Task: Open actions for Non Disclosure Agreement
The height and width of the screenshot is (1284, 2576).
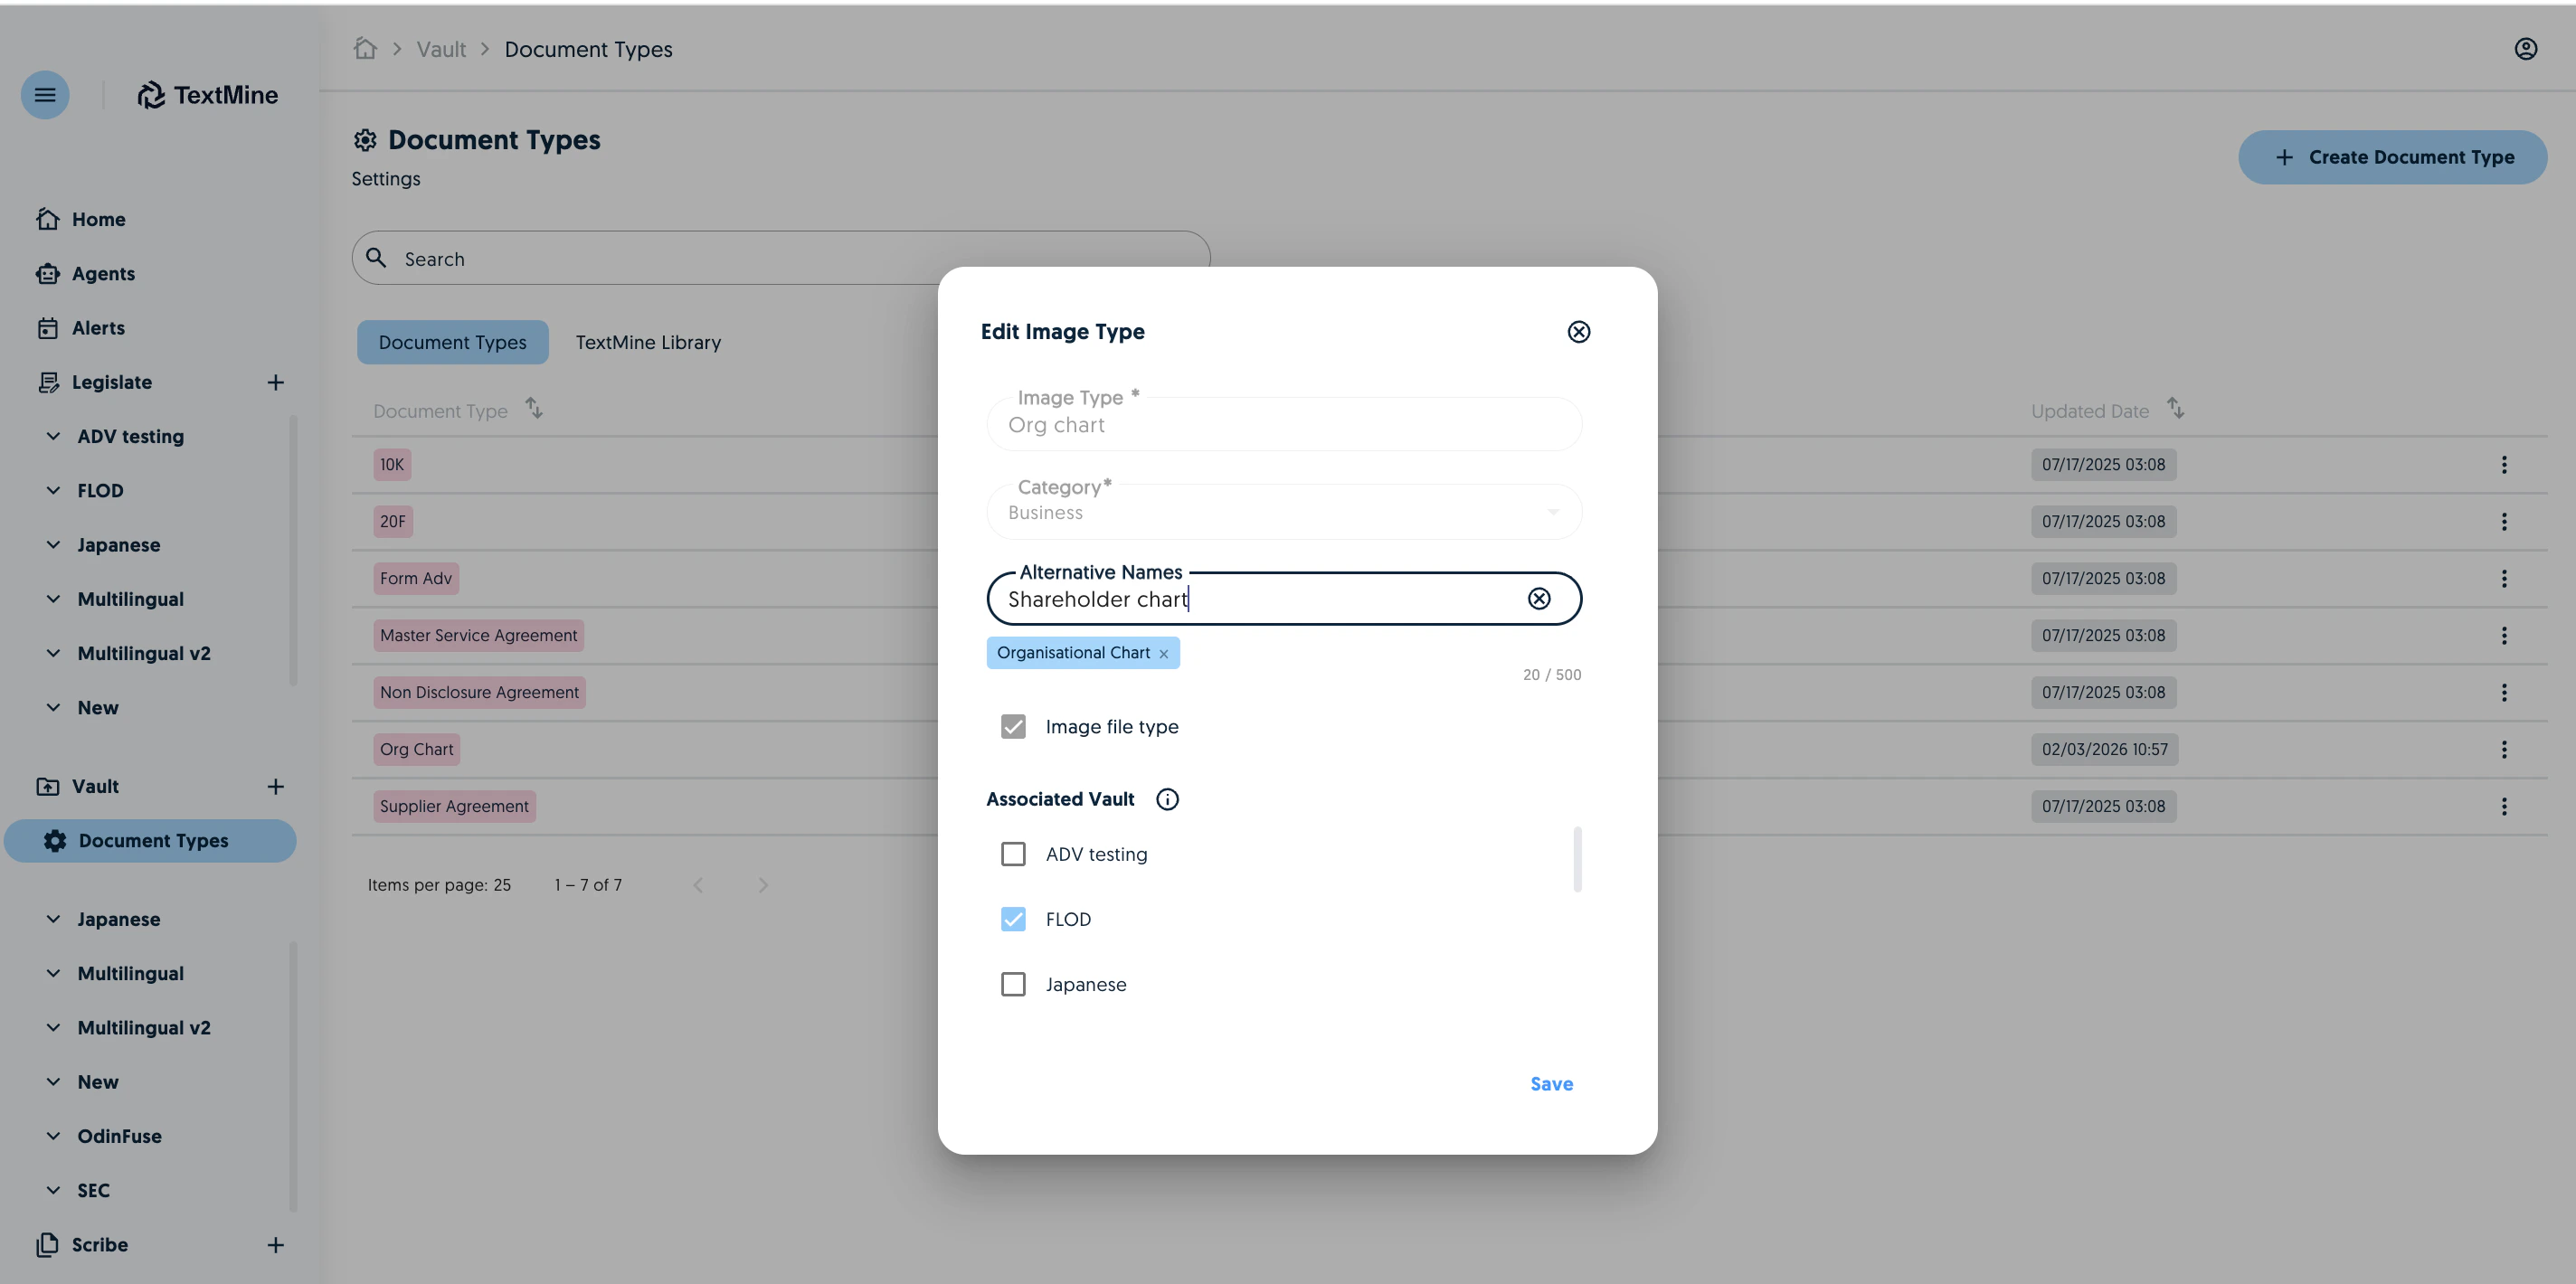Action: coord(2503,692)
